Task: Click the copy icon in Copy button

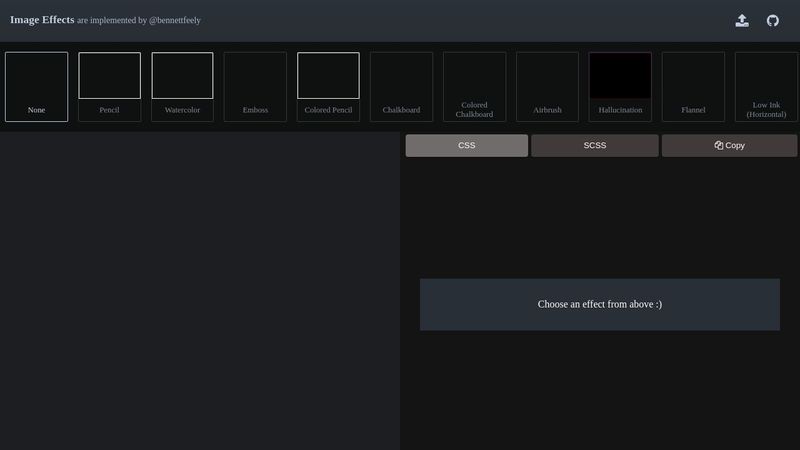Action: coord(719,146)
